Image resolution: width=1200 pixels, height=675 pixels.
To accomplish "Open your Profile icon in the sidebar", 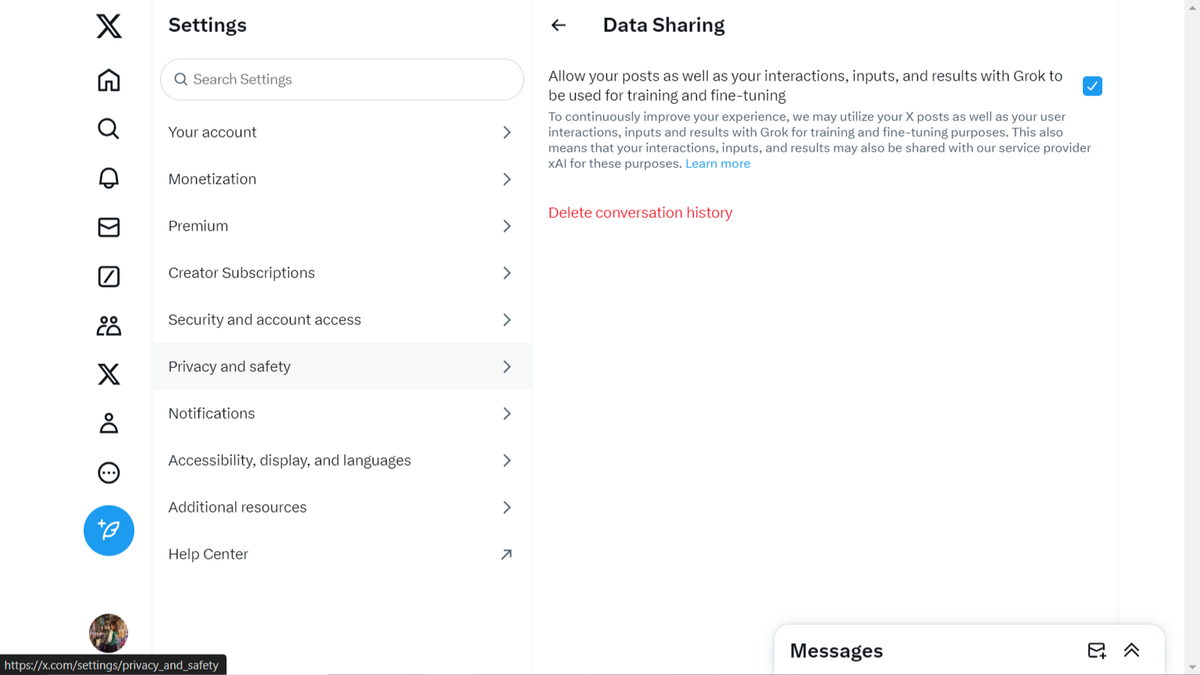I will pos(108,423).
